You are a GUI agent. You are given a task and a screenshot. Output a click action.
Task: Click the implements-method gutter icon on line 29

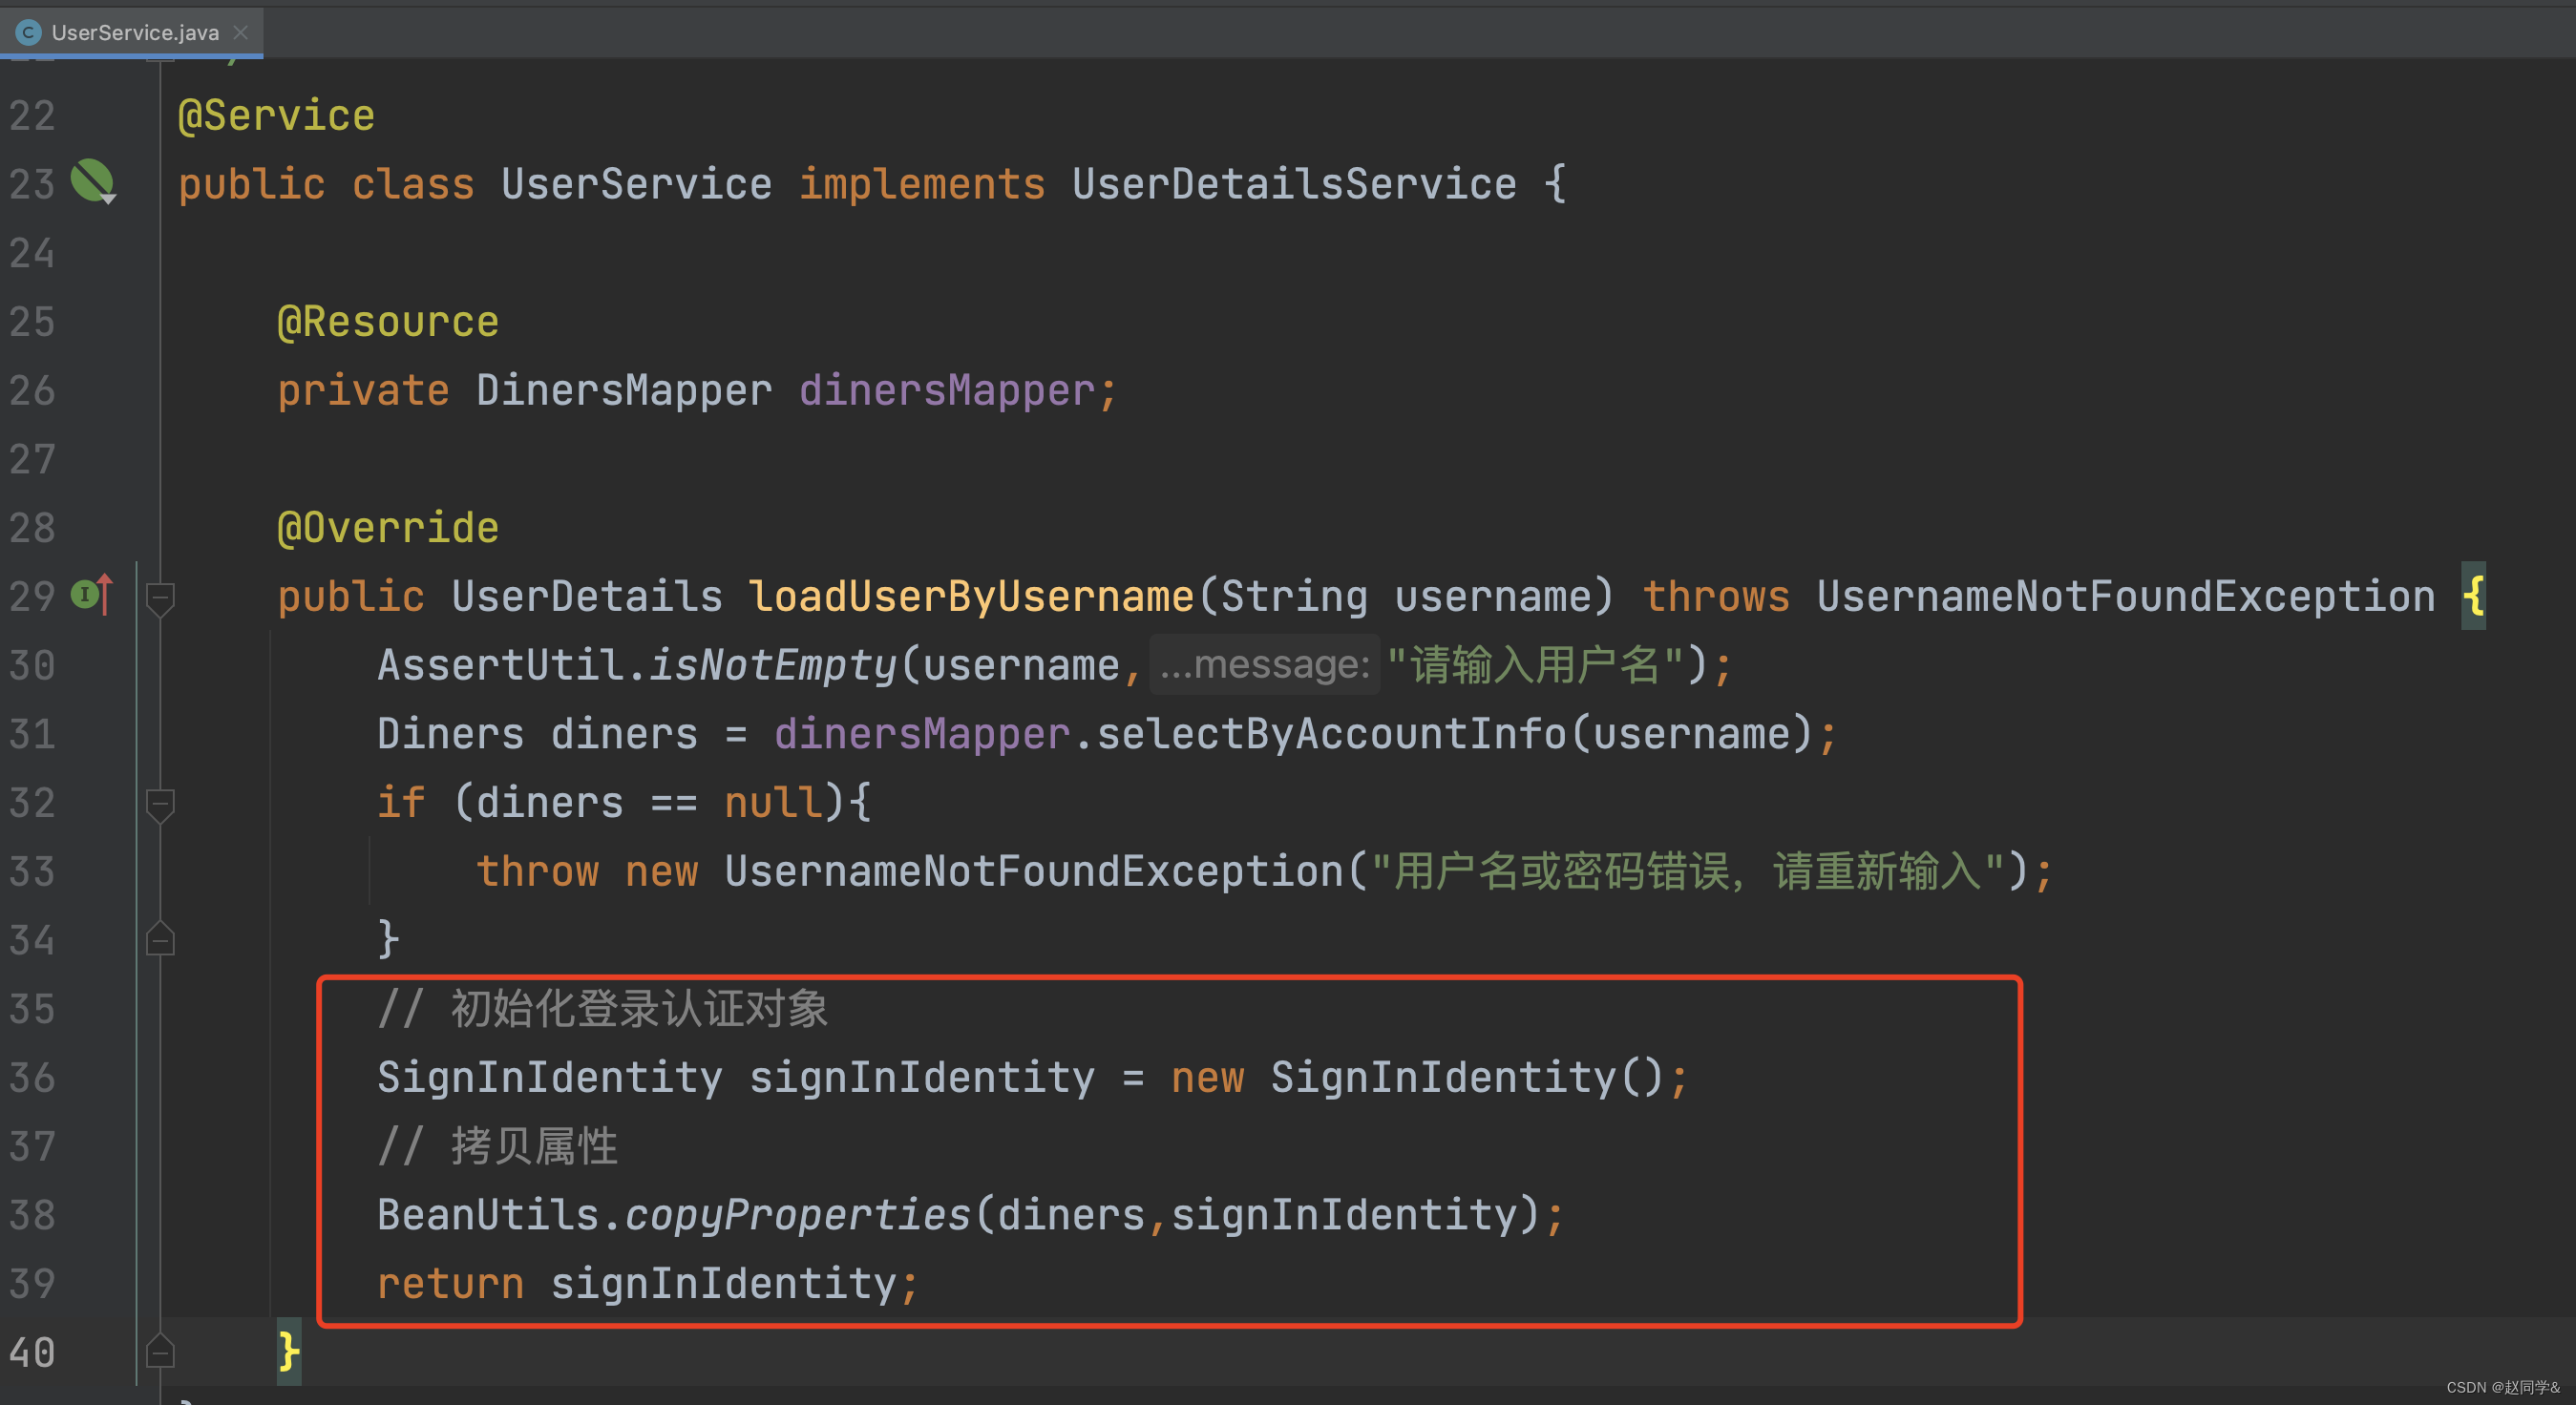(x=91, y=594)
